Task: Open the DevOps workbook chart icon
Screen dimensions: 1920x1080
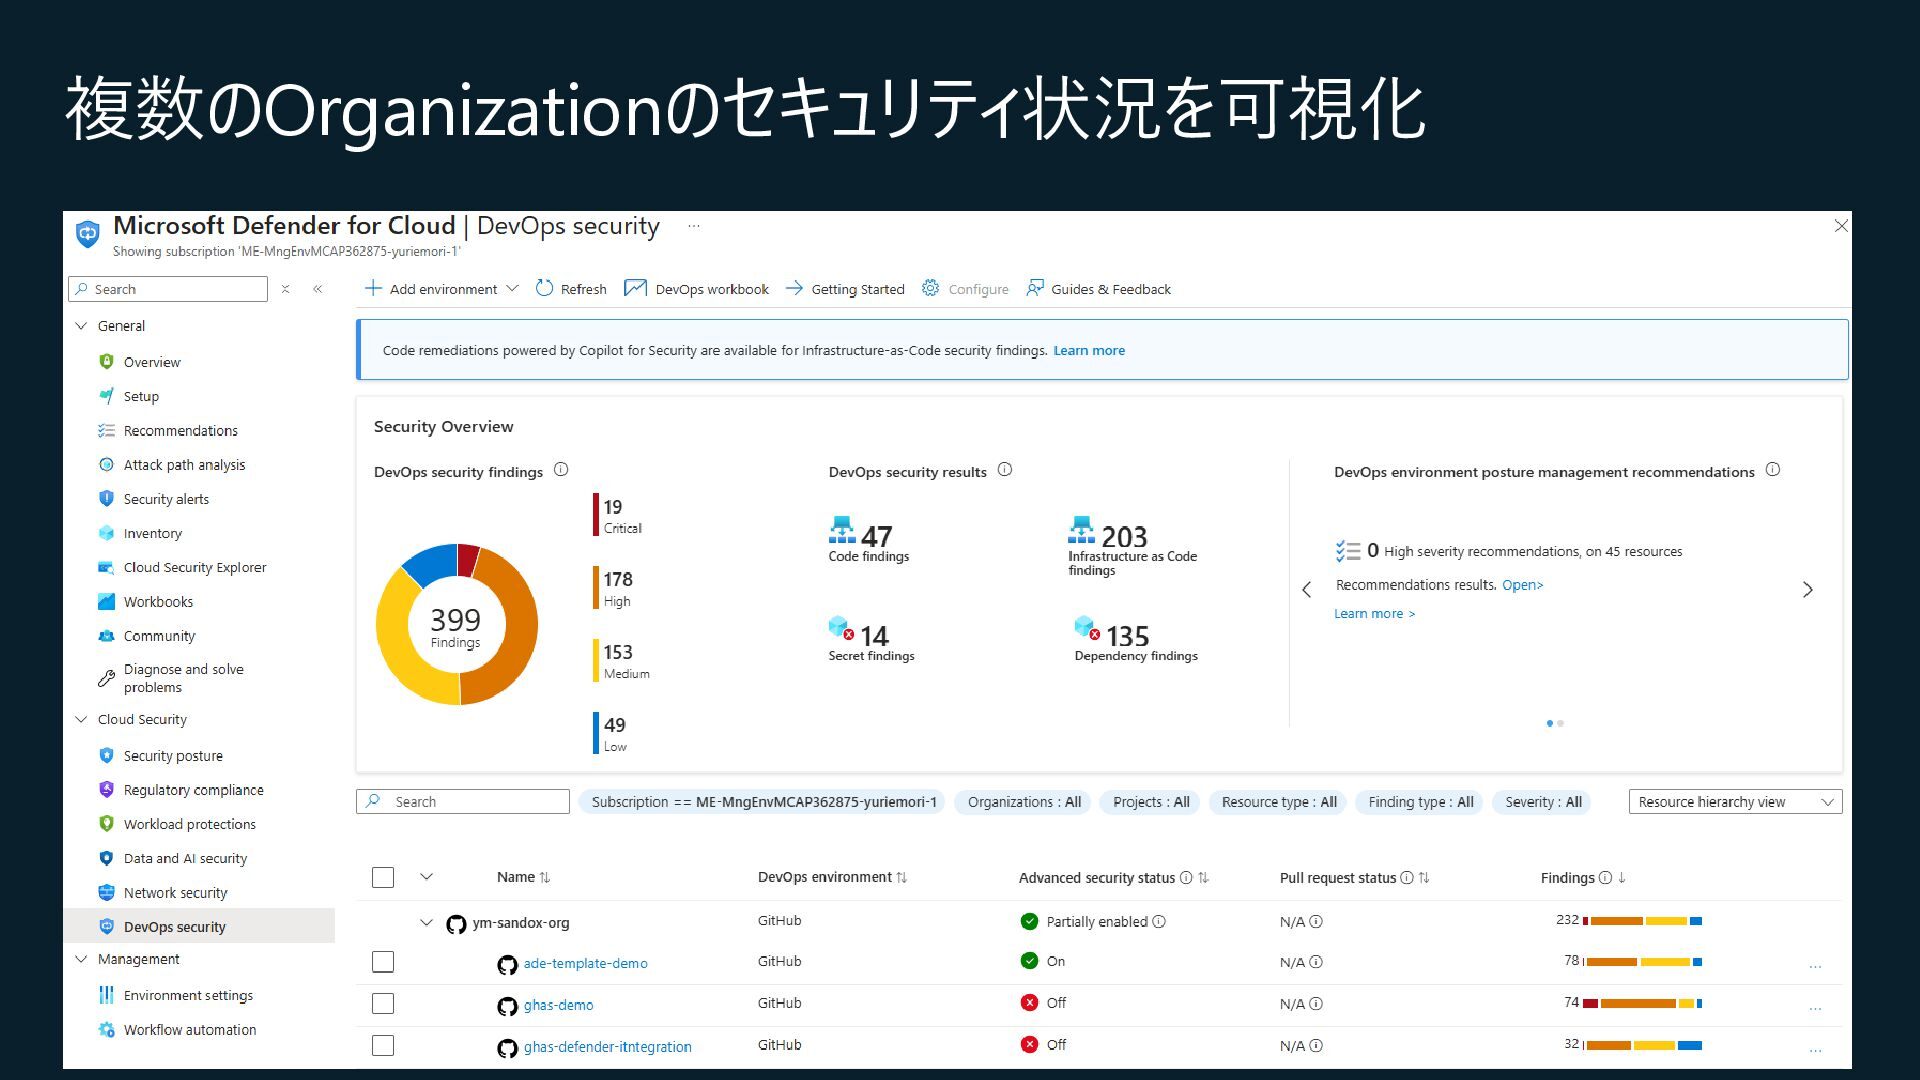Action: [x=635, y=289]
